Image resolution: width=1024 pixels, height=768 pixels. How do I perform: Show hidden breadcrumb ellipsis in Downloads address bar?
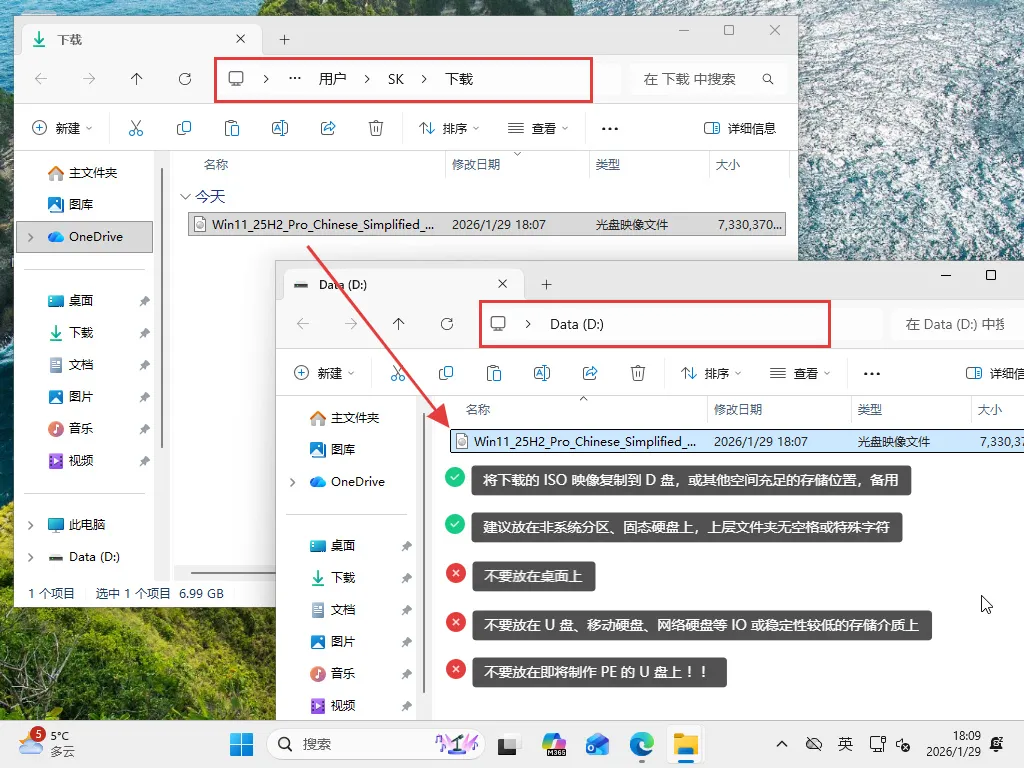[x=295, y=79]
